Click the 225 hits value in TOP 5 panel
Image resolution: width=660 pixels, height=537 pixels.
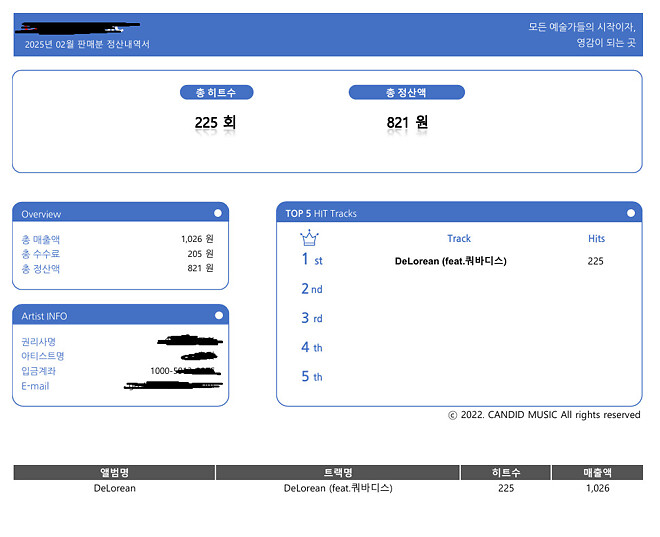[596, 261]
